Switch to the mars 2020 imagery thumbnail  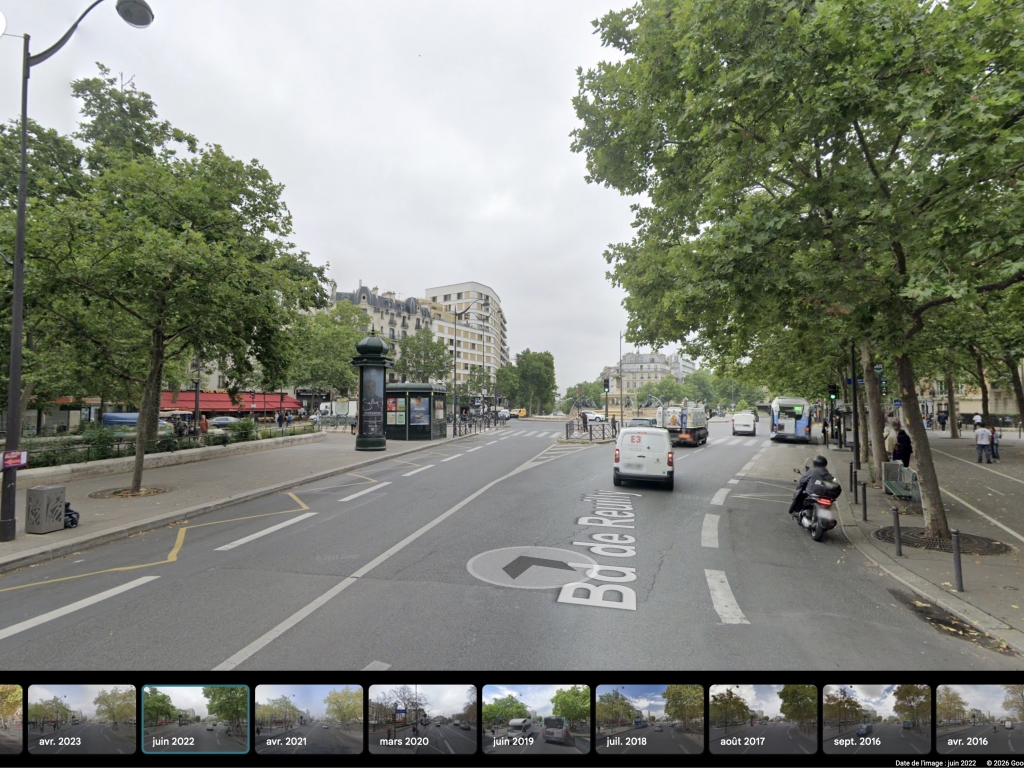[422, 718]
